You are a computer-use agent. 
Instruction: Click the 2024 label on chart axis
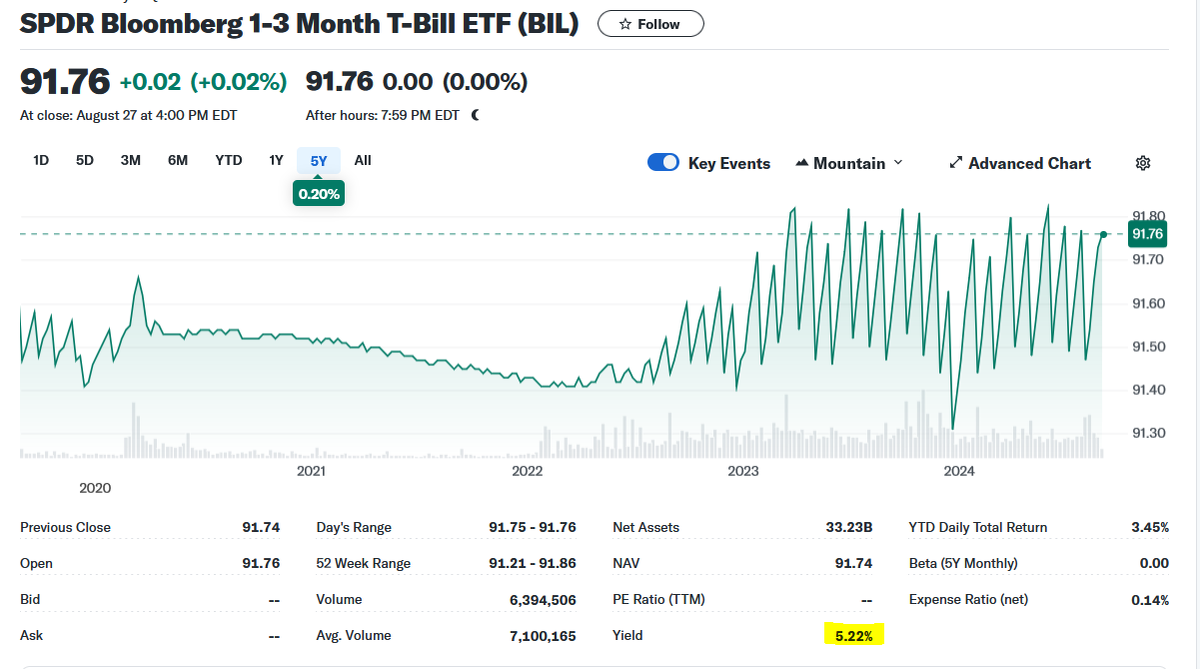pyautogui.click(x=959, y=470)
